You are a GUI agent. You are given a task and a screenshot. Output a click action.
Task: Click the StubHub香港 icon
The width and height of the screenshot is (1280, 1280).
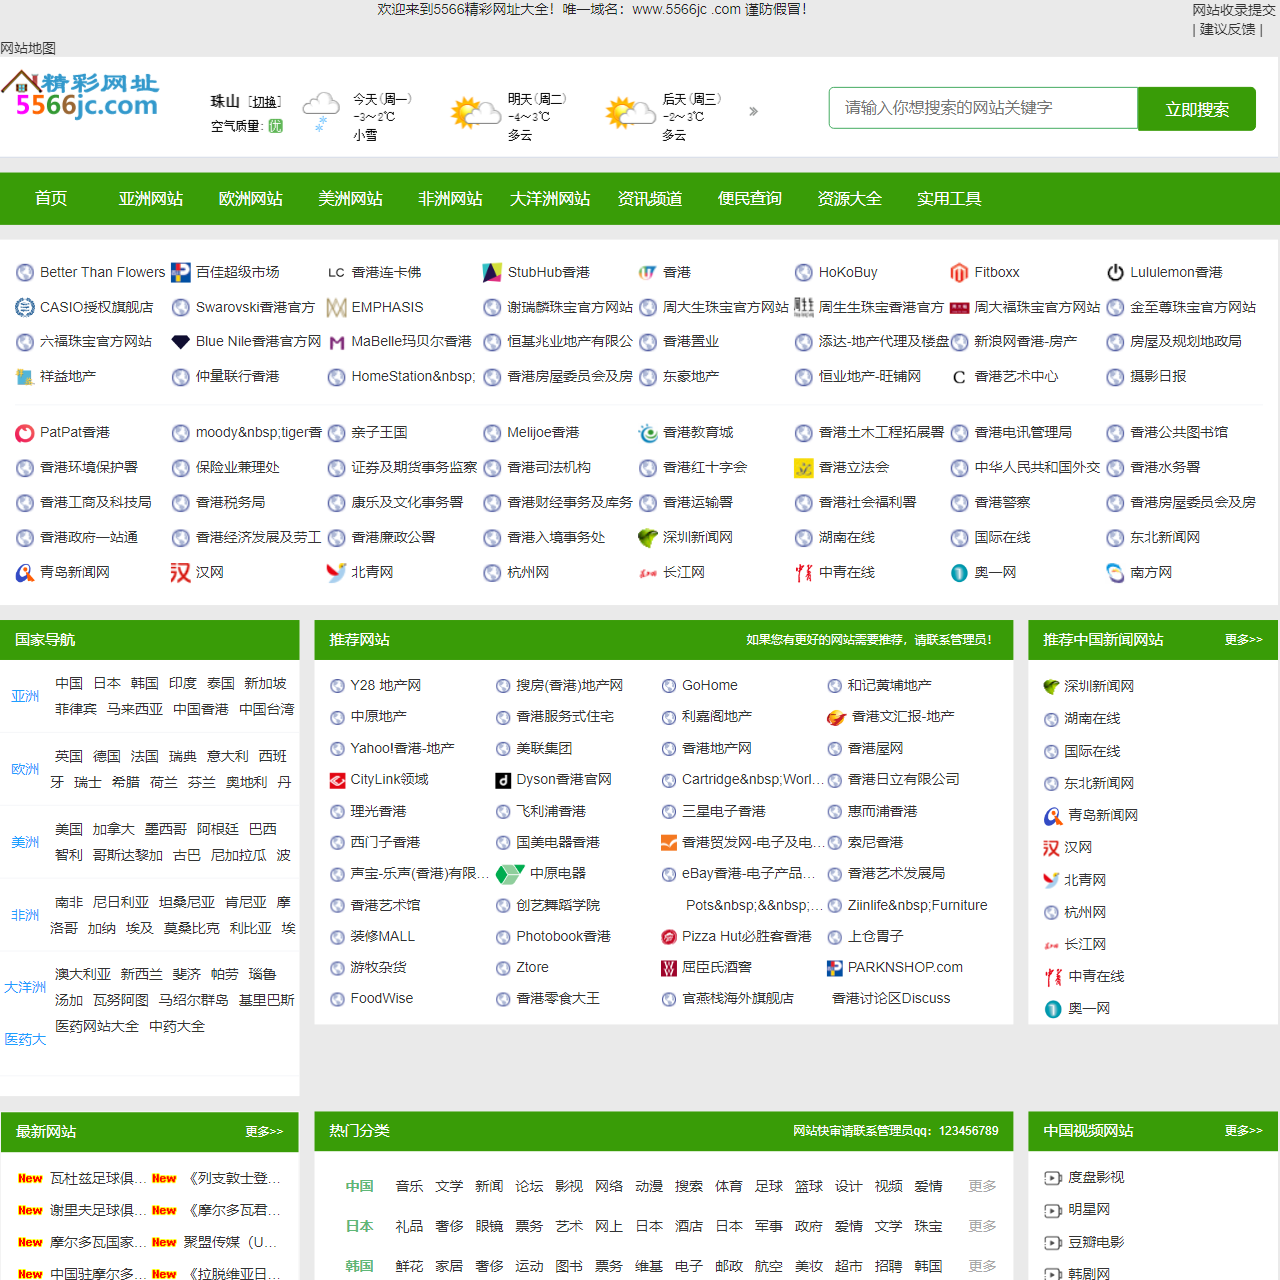(492, 272)
